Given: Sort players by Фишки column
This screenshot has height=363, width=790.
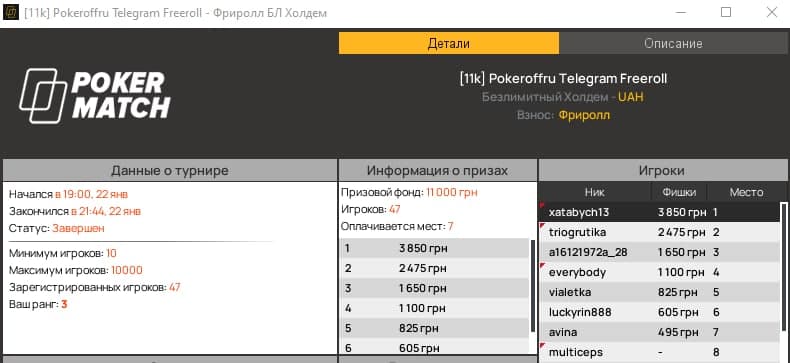Looking at the screenshot, I should pyautogui.click(x=679, y=192).
